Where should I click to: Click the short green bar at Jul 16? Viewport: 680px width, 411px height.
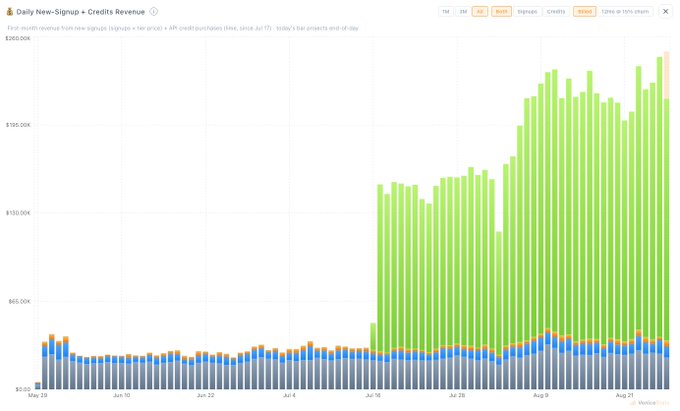(373, 336)
